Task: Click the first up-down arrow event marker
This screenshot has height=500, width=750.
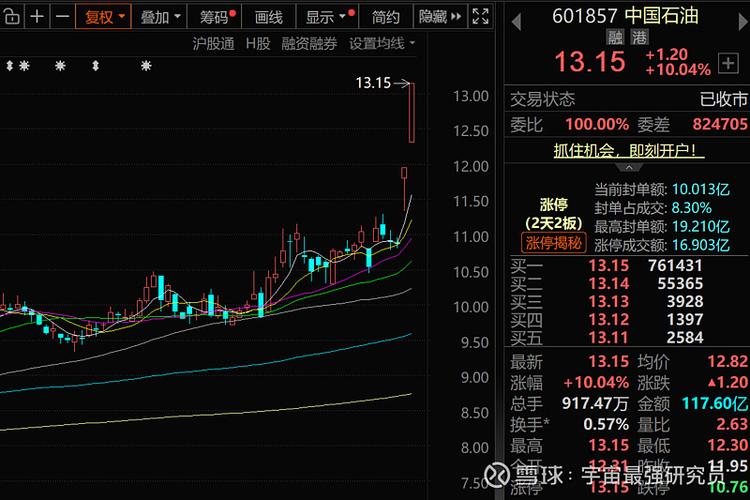Action: pyautogui.click(x=9, y=66)
